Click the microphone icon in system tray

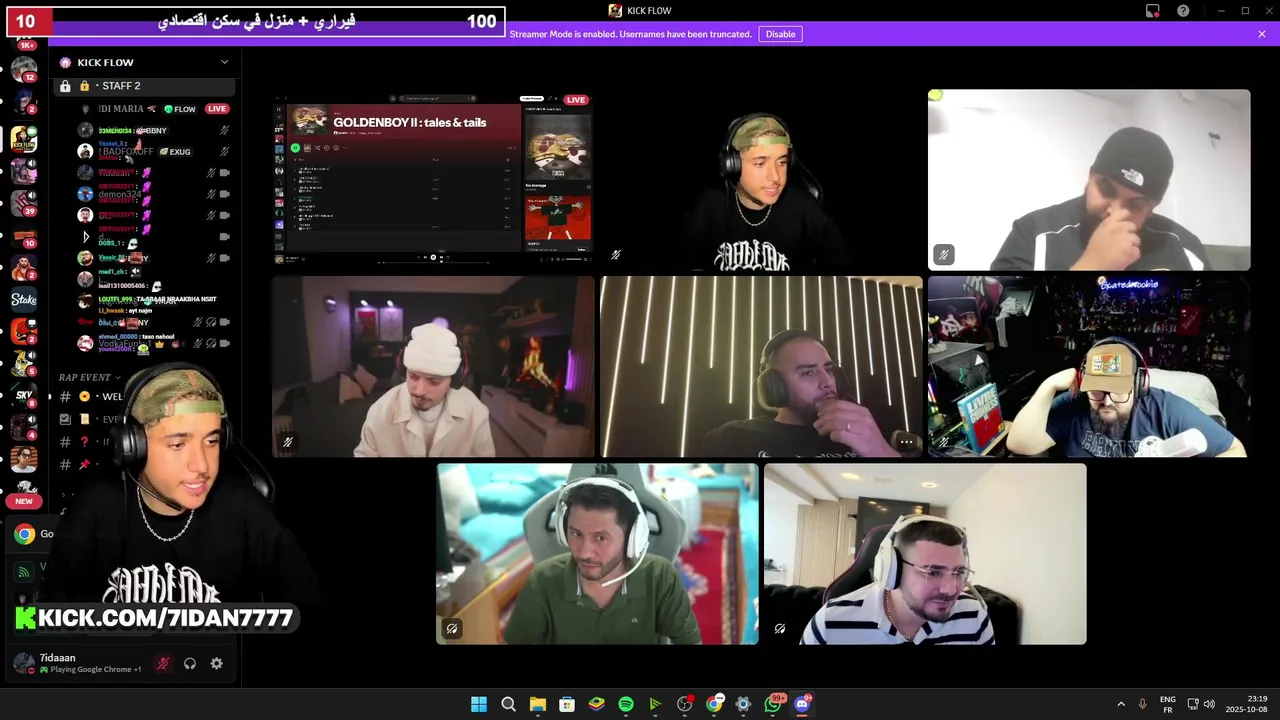(x=1143, y=704)
